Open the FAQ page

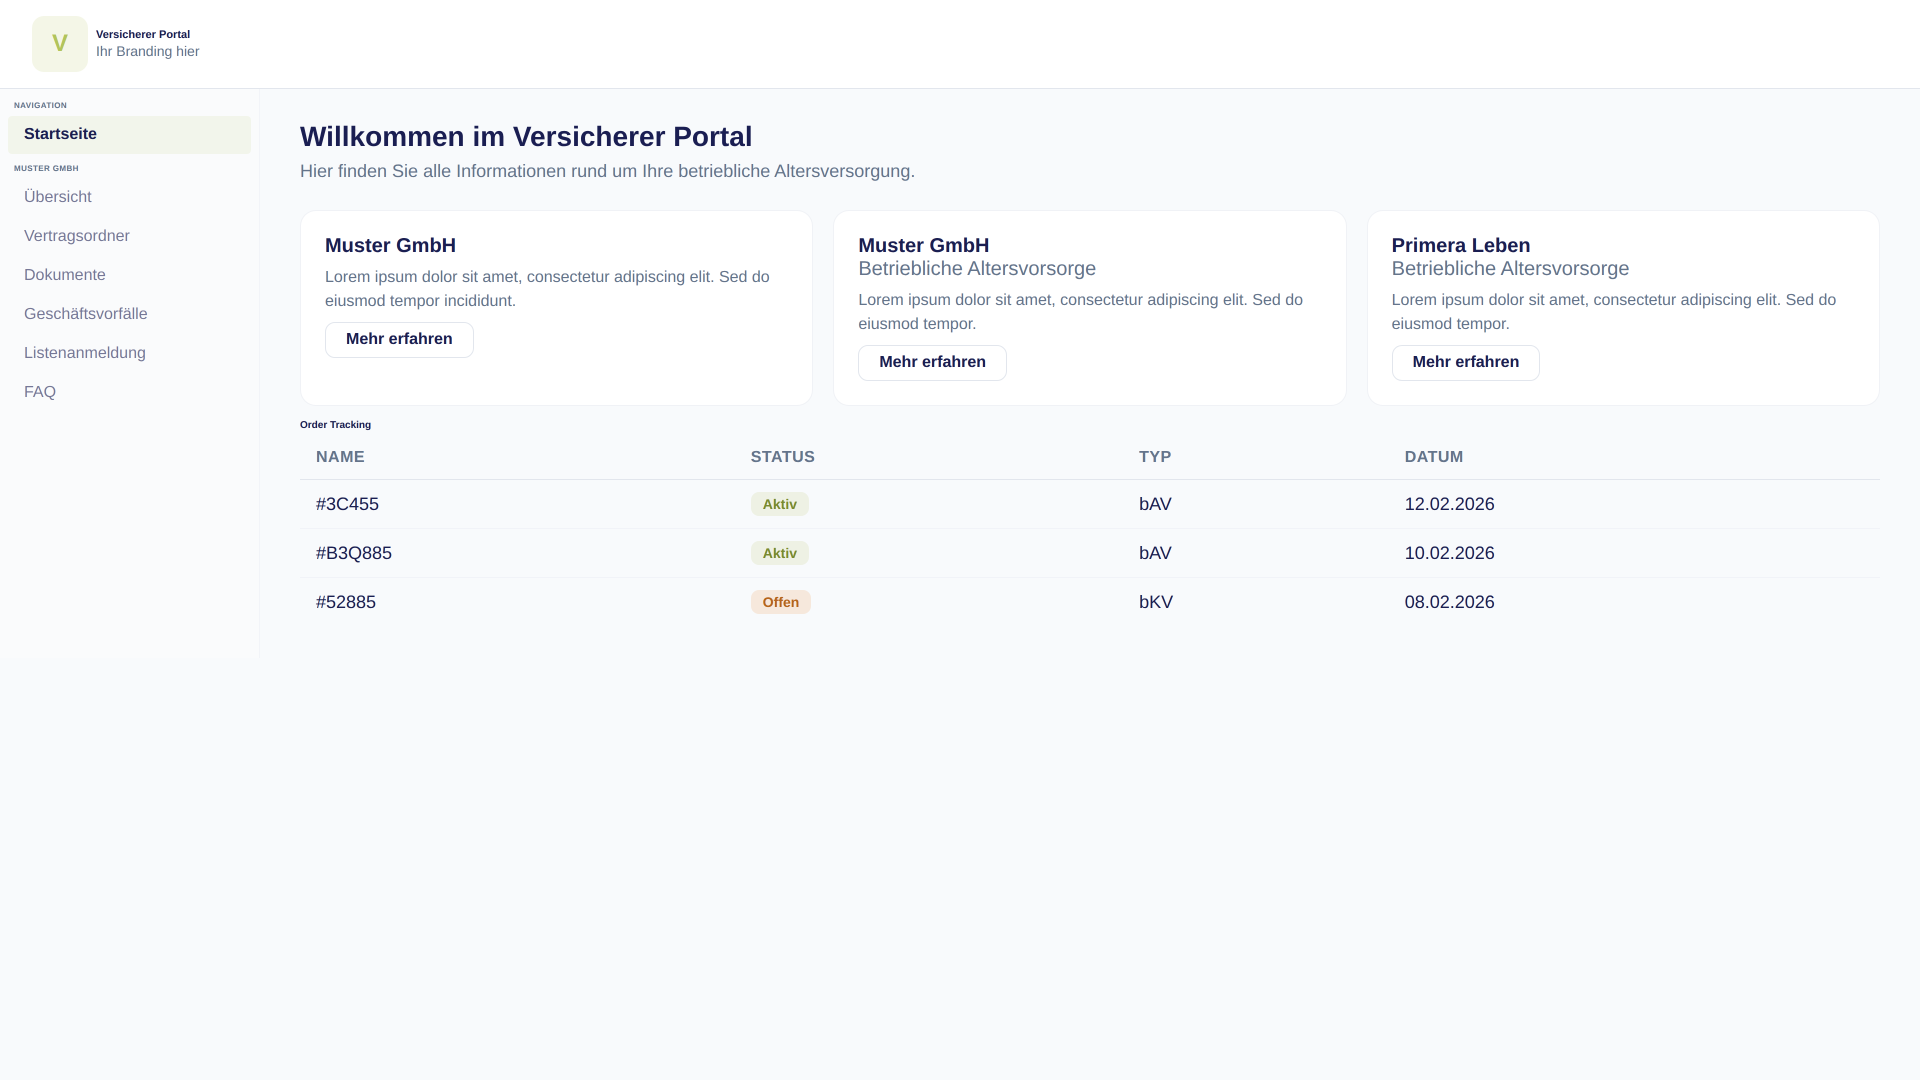[40, 392]
